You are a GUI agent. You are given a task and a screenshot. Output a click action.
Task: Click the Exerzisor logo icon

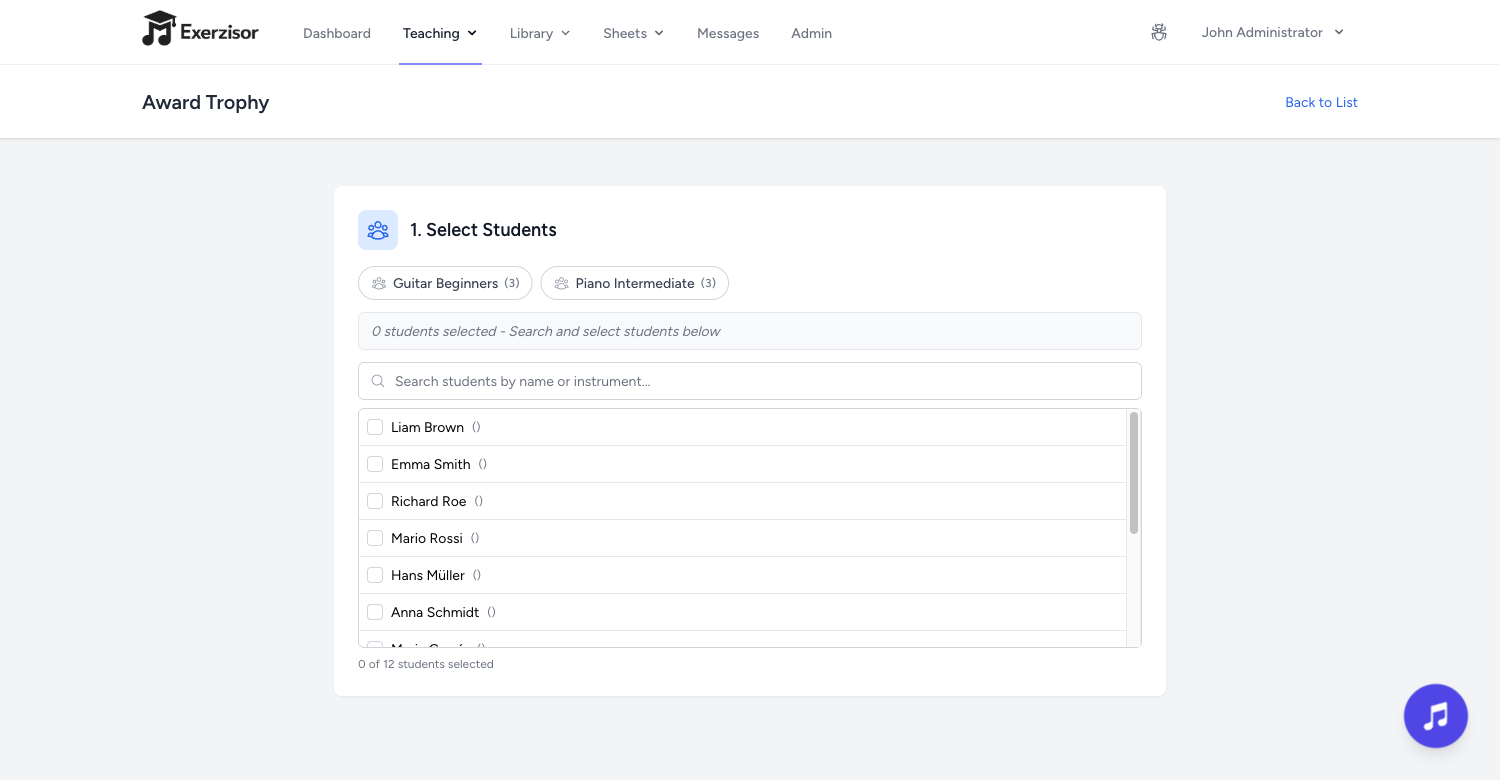coord(158,29)
